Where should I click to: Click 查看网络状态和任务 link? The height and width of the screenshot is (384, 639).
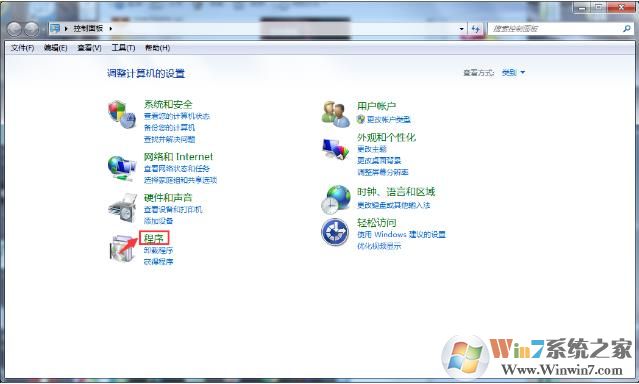tap(177, 168)
